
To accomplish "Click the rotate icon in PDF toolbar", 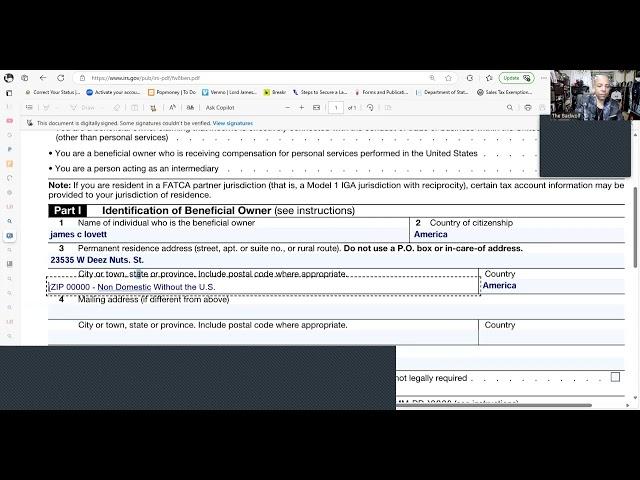I will 370,107.
